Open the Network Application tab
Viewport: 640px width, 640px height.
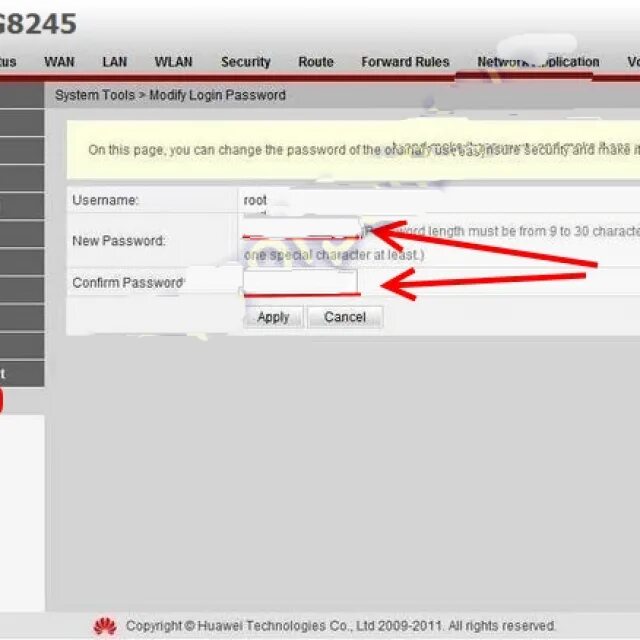(x=538, y=62)
